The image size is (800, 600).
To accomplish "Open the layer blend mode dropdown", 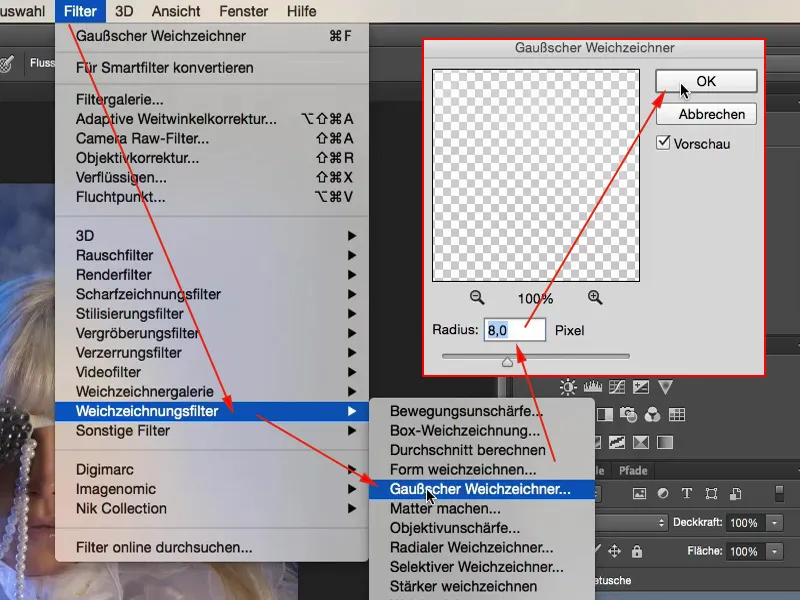I will coord(631,522).
